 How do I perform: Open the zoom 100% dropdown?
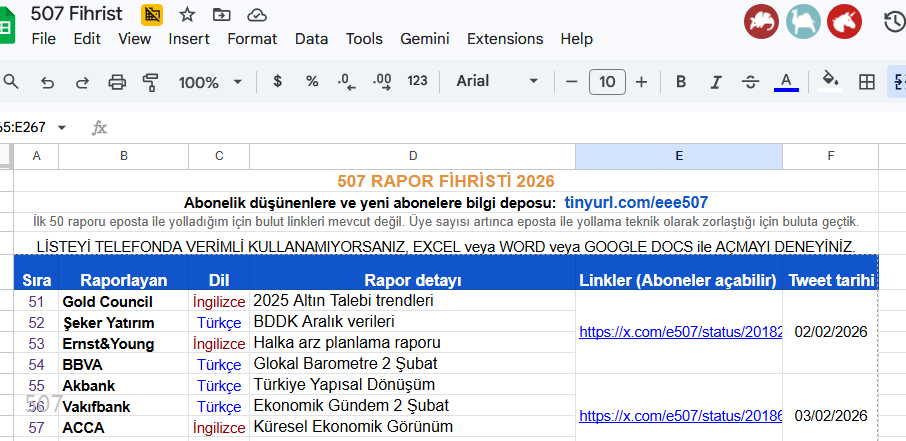point(210,82)
